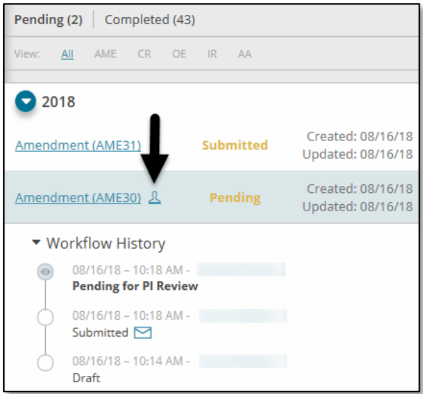The image size is (423, 394).
Task: Collapse the Workflow History section
Action: 36,242
